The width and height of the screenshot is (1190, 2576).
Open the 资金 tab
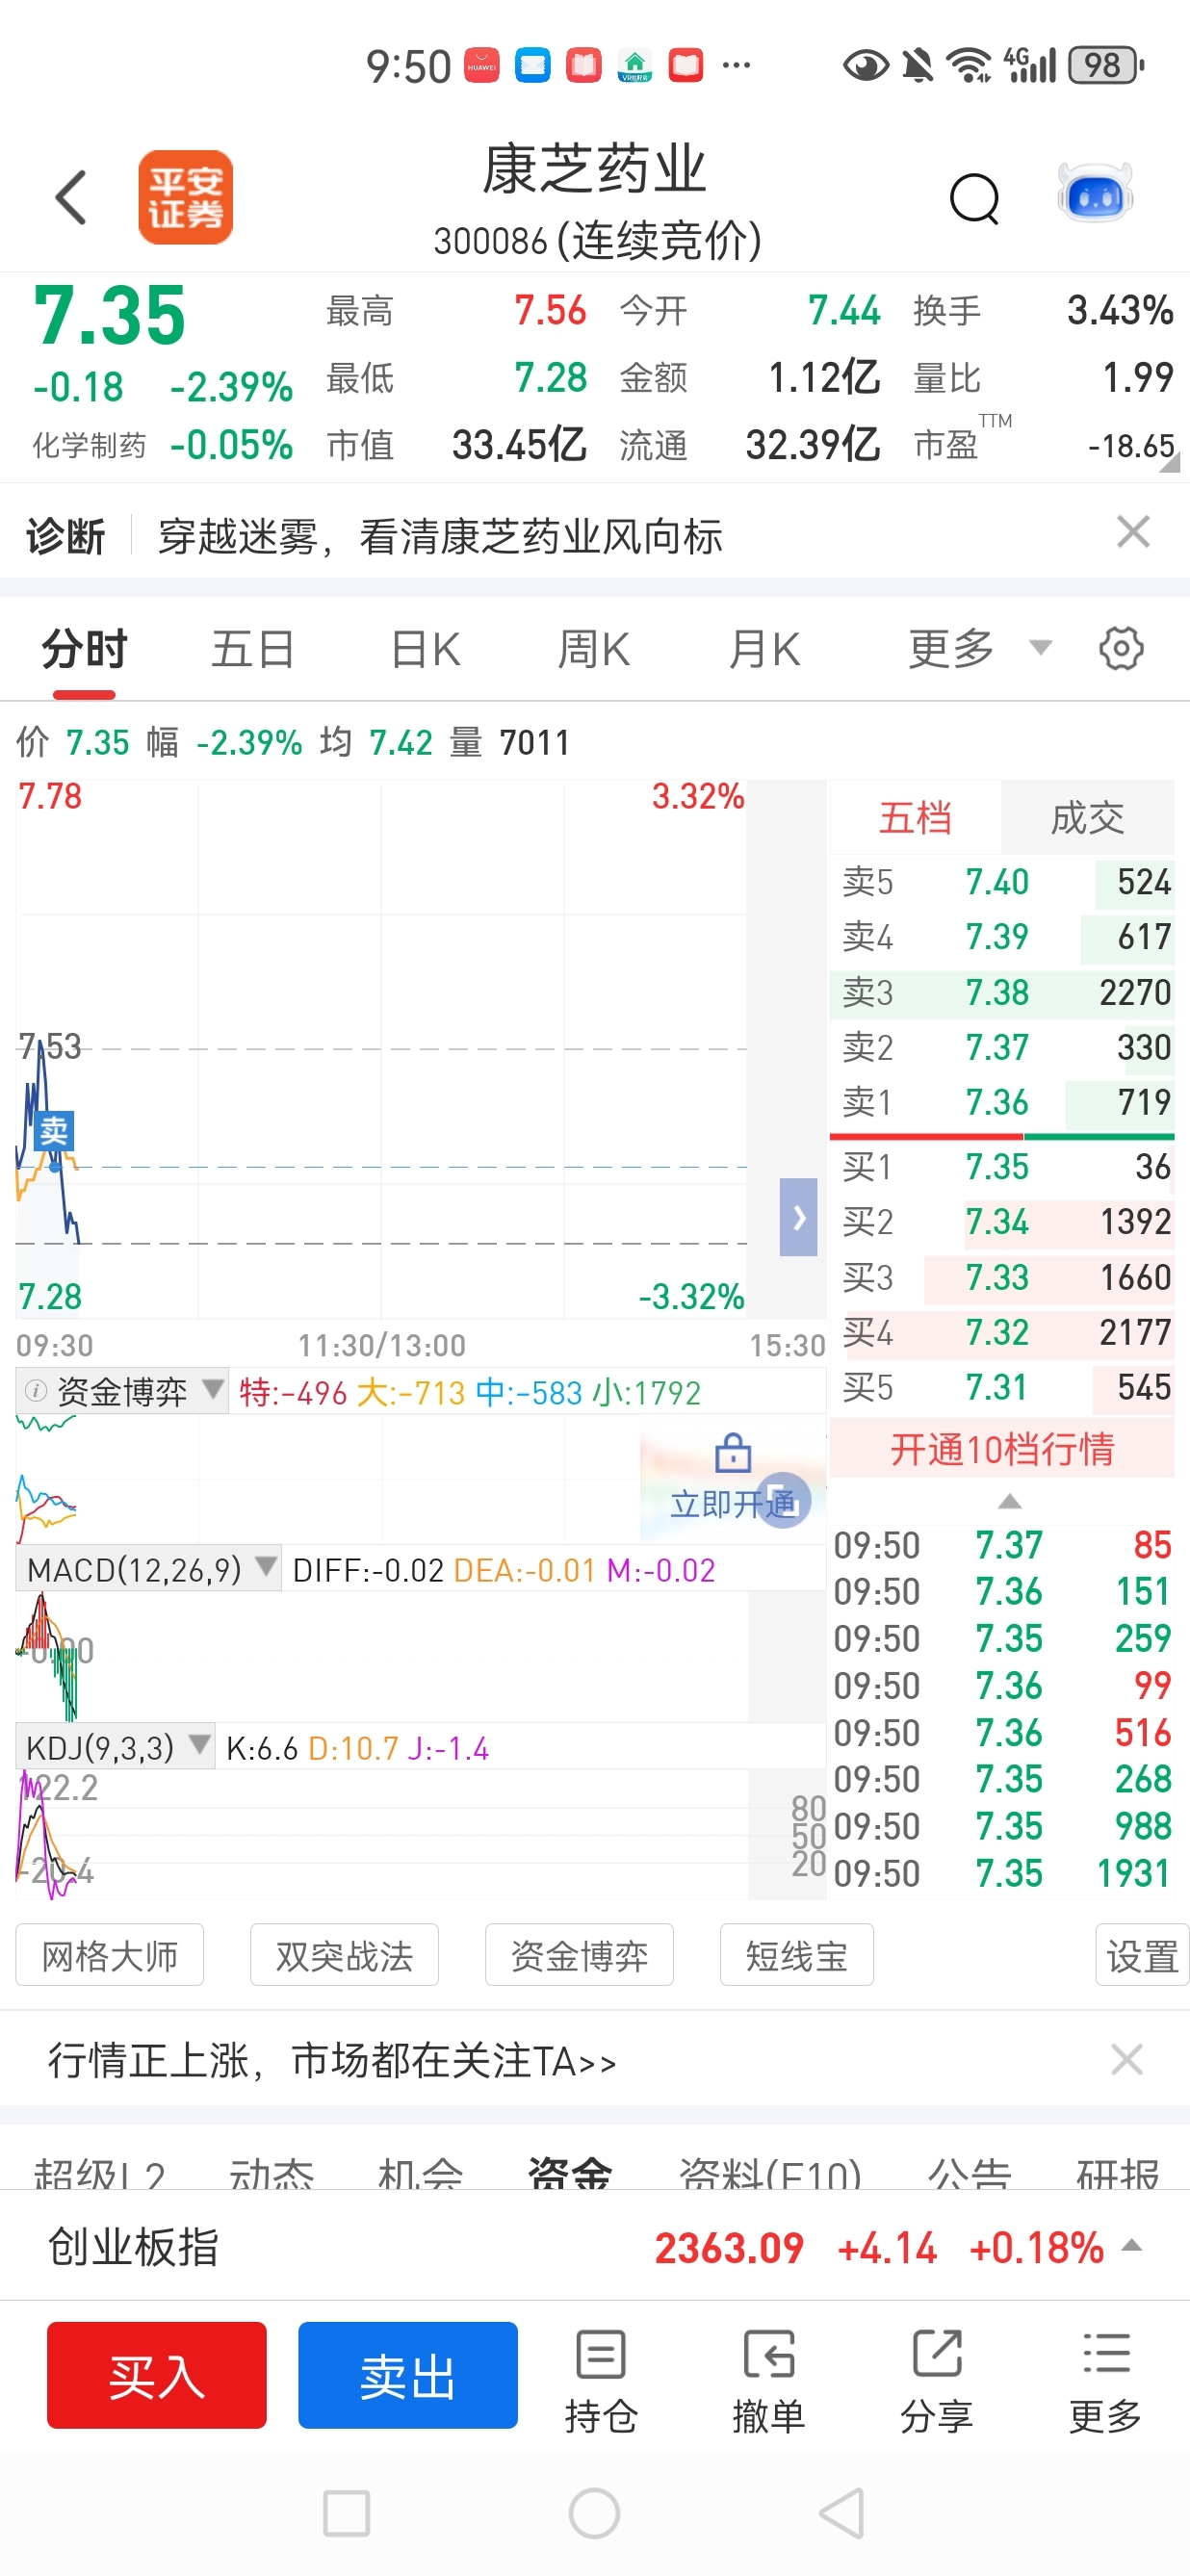(x=570, y=2174)
